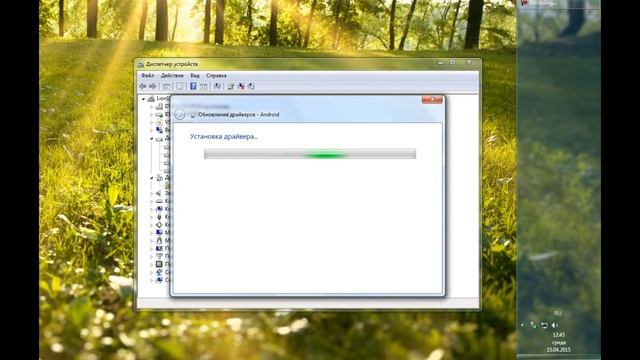Expand the DVD drive category node
Image resolution: width=640 pixels, height=360 pixels.
tap(151, 107)
